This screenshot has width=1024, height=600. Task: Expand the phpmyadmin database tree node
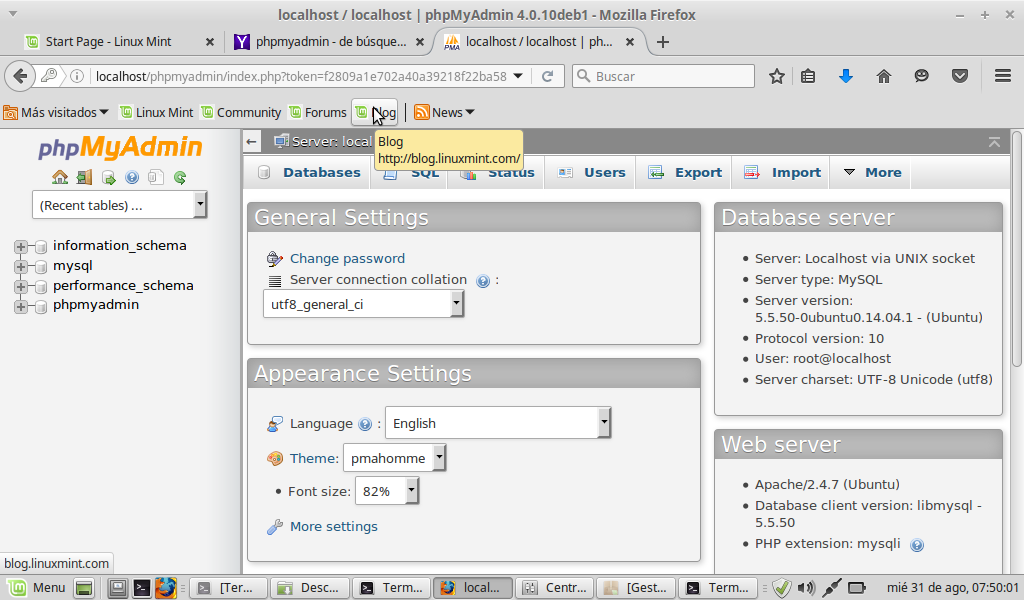click(x=21, y=306)
